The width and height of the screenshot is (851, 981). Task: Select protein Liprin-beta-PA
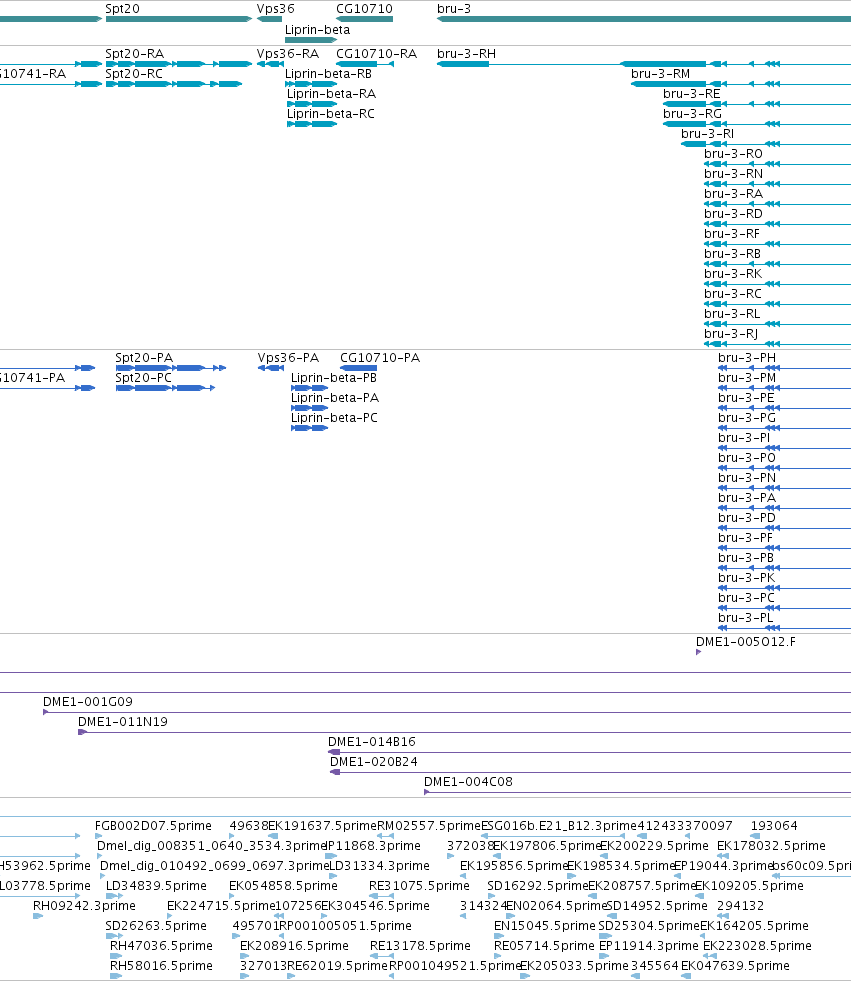coord(335,398)
